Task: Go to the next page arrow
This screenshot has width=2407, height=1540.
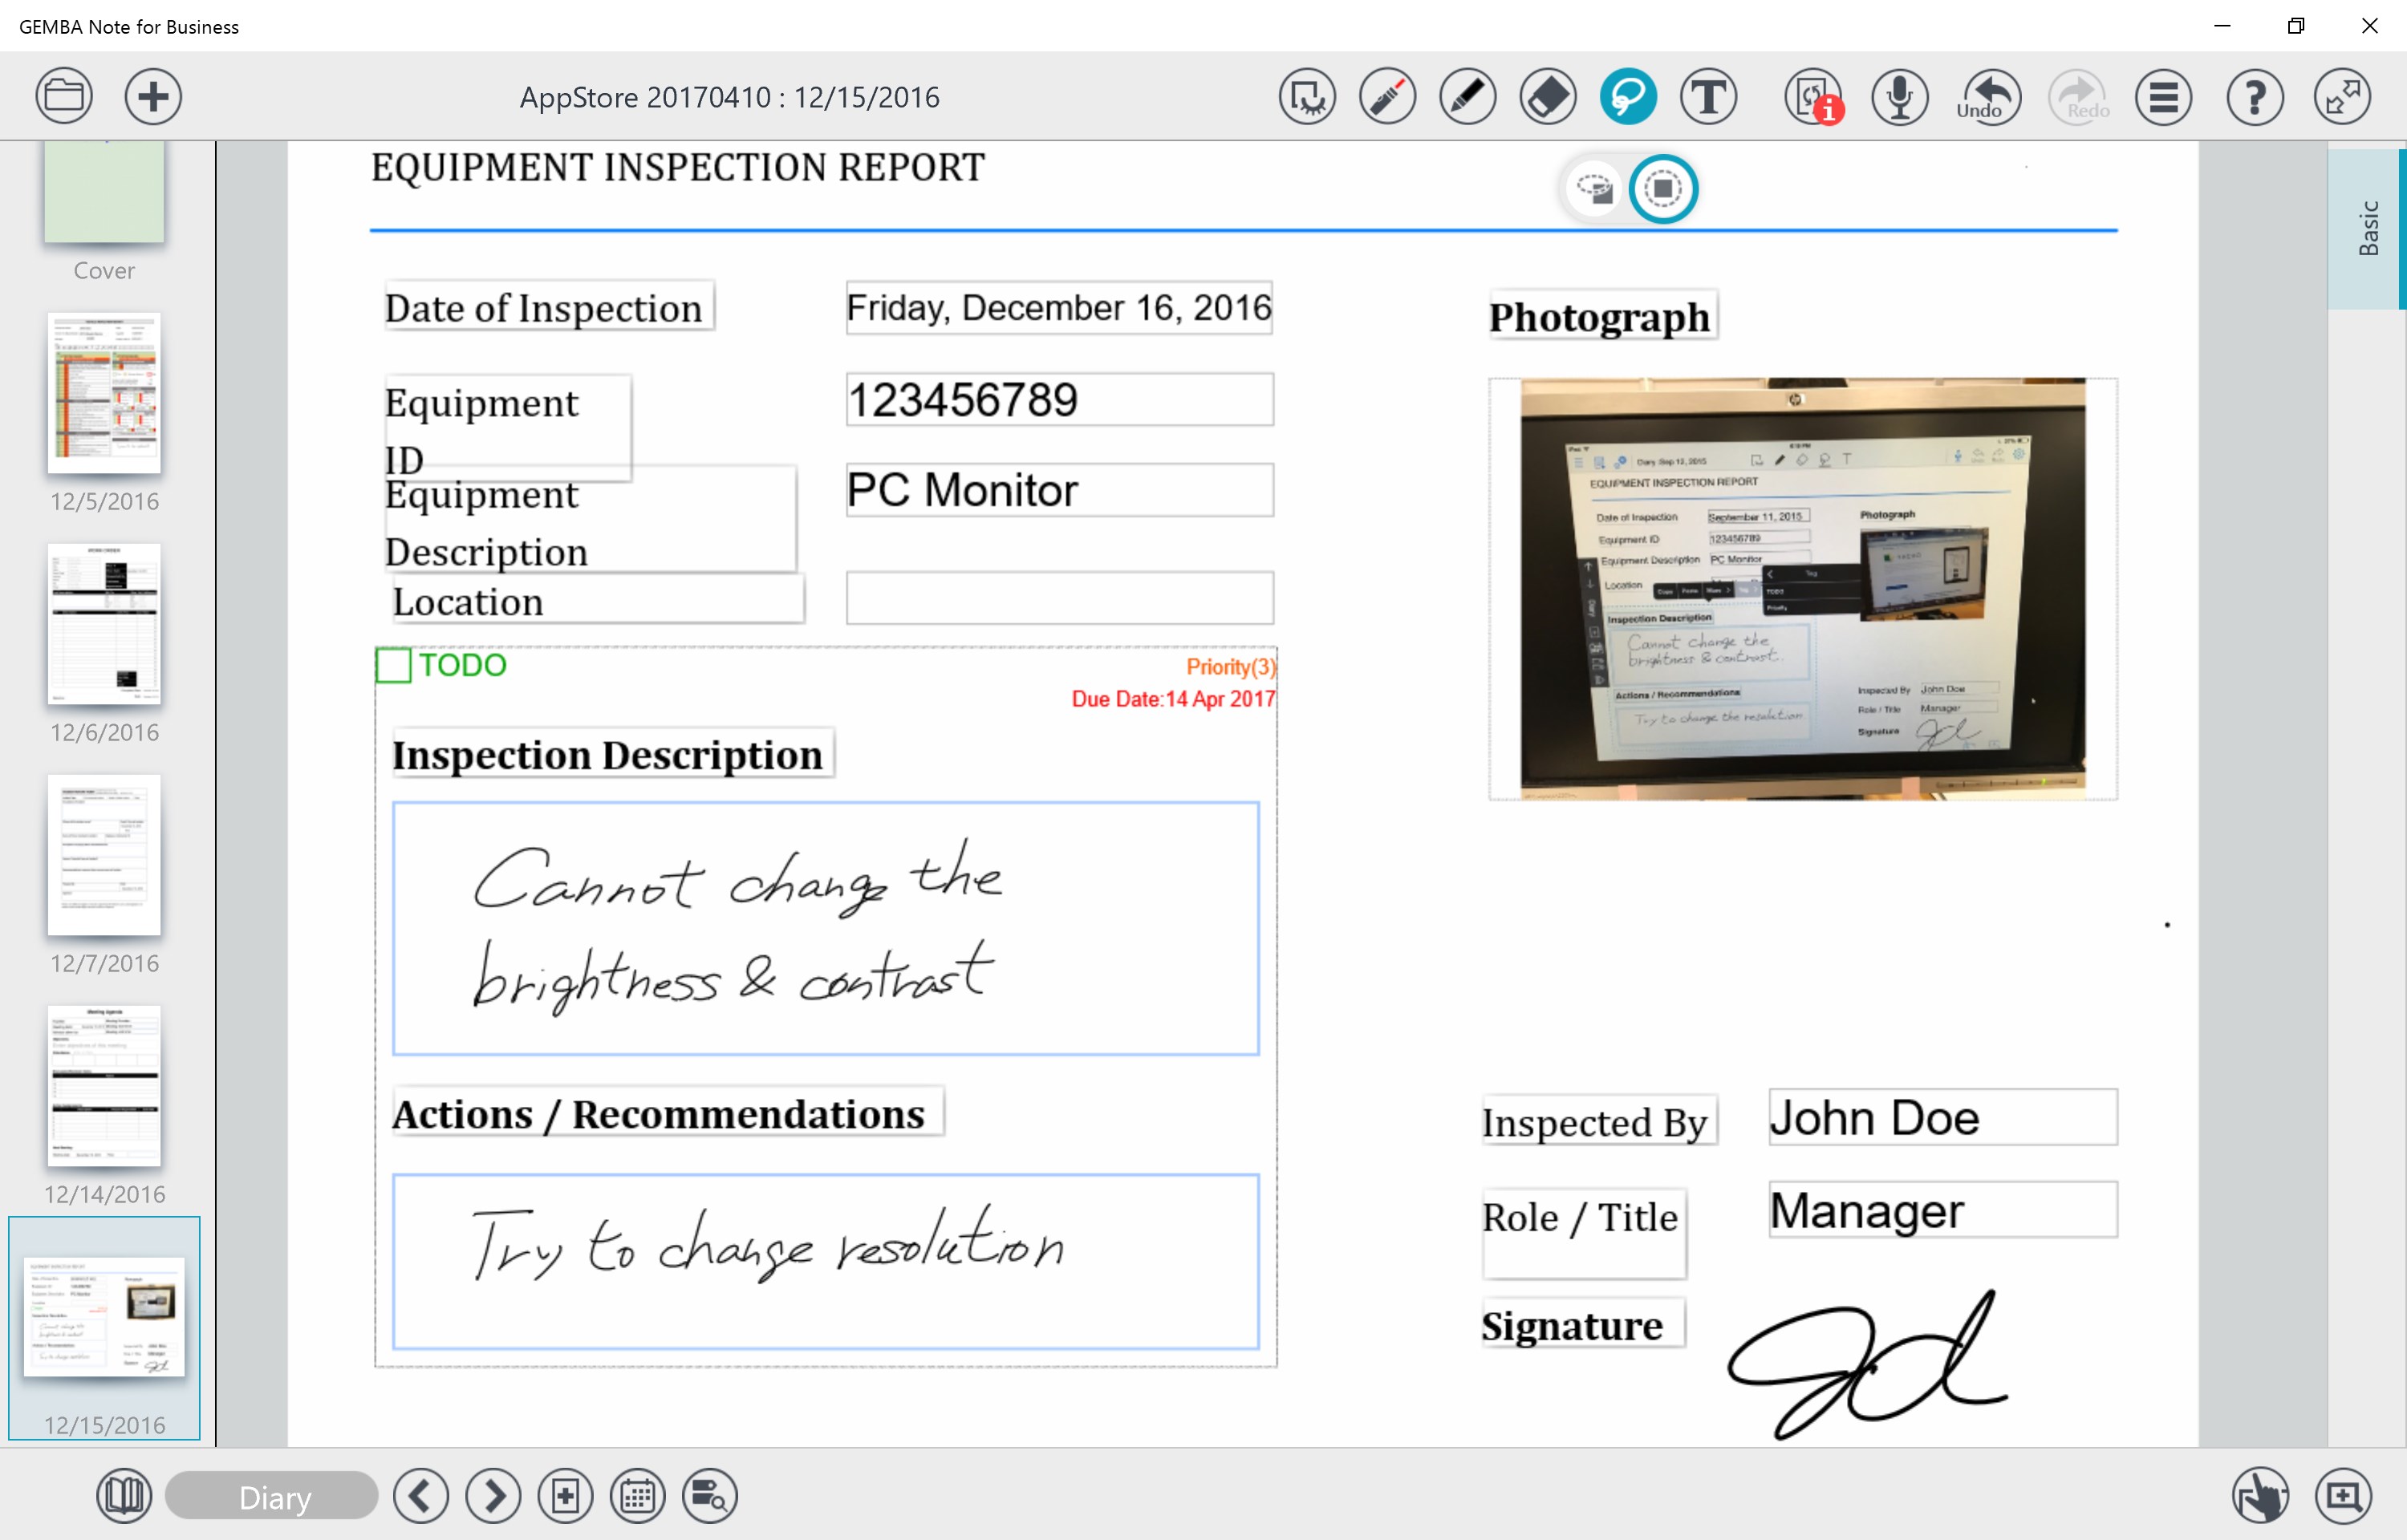Action: point(494,1496)
